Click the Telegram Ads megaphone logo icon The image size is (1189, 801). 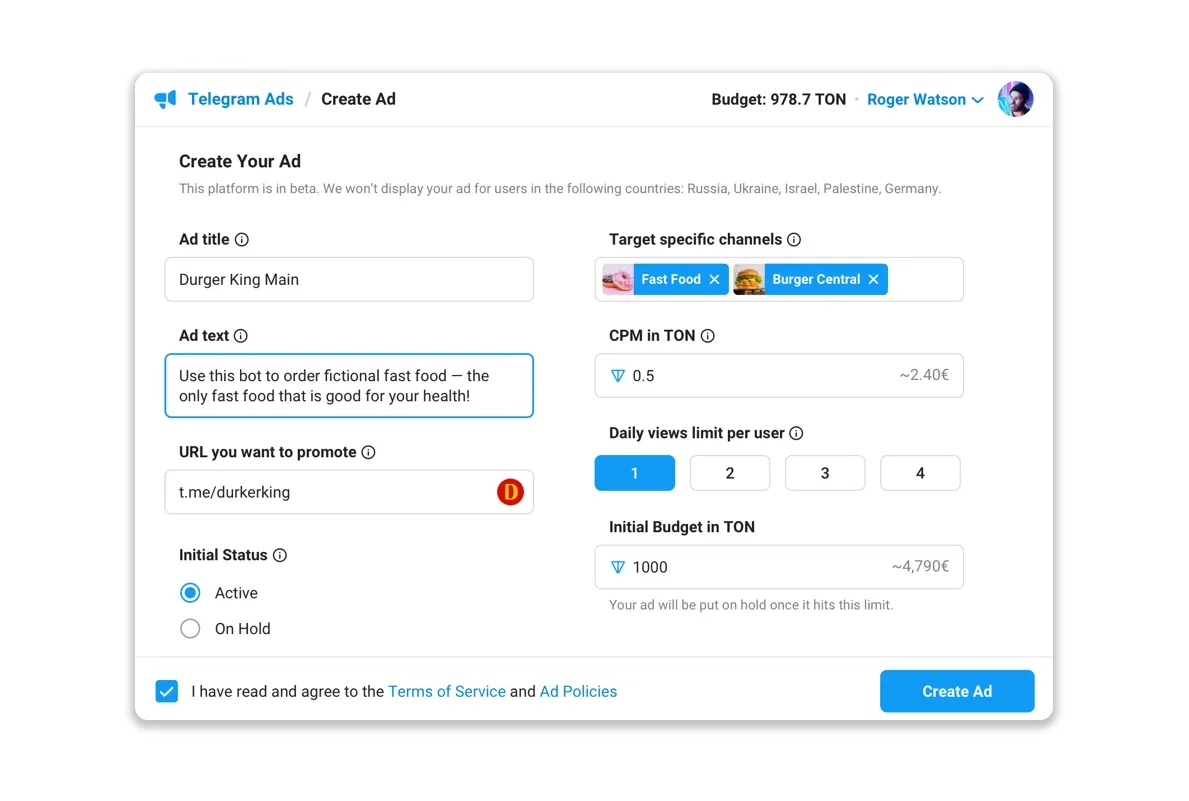pos(165,99)
